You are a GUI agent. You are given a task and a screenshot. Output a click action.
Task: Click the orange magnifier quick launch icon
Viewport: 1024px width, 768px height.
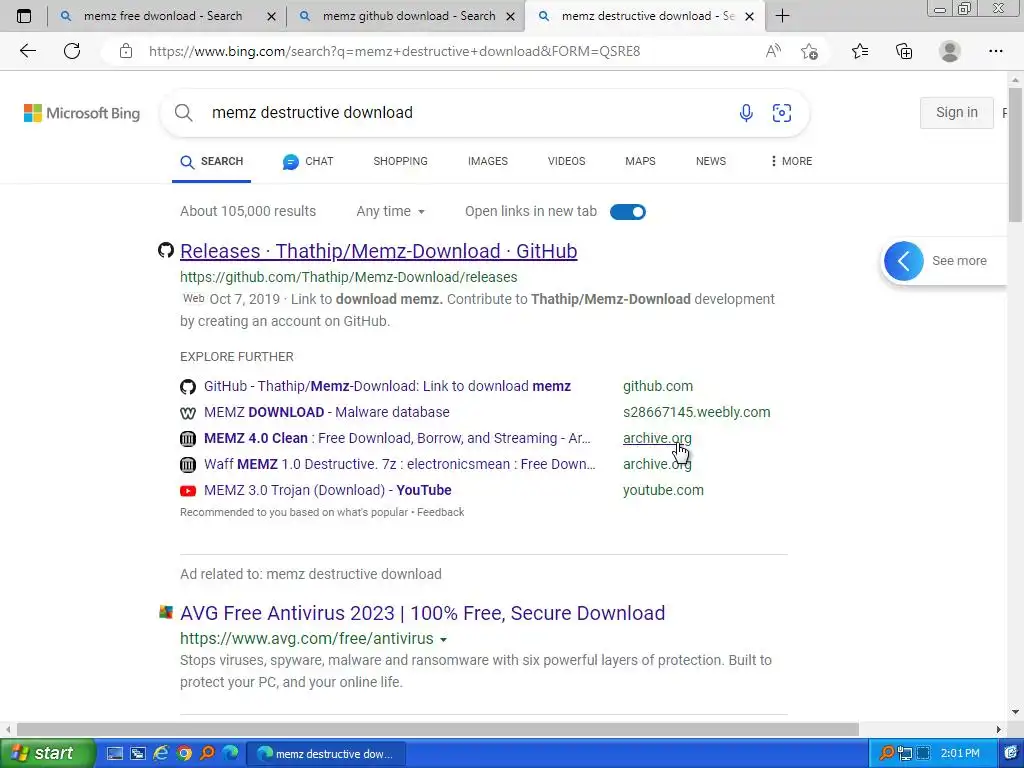207,754
